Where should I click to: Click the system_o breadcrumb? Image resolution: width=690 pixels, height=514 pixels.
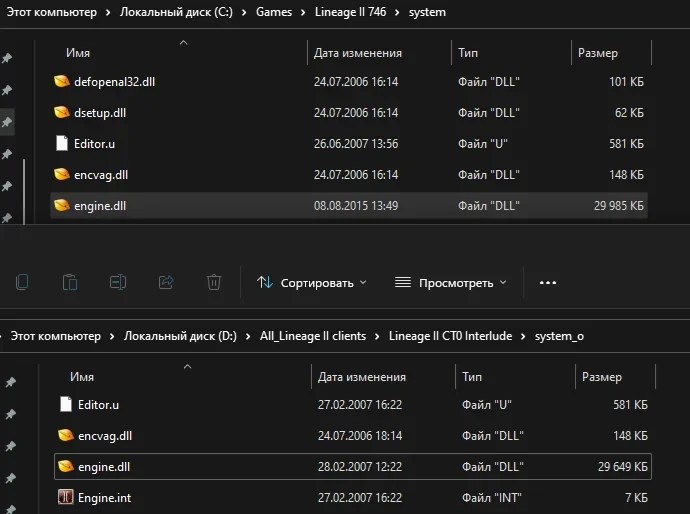(x=559, y=336)
